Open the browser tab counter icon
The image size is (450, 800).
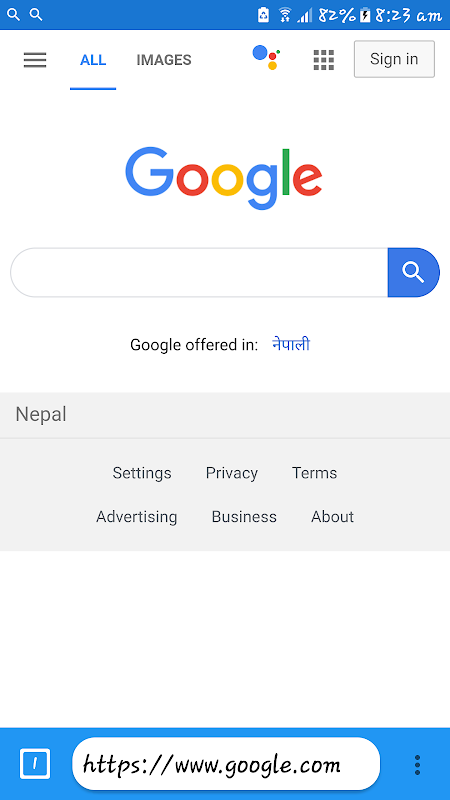coord(35,764)
